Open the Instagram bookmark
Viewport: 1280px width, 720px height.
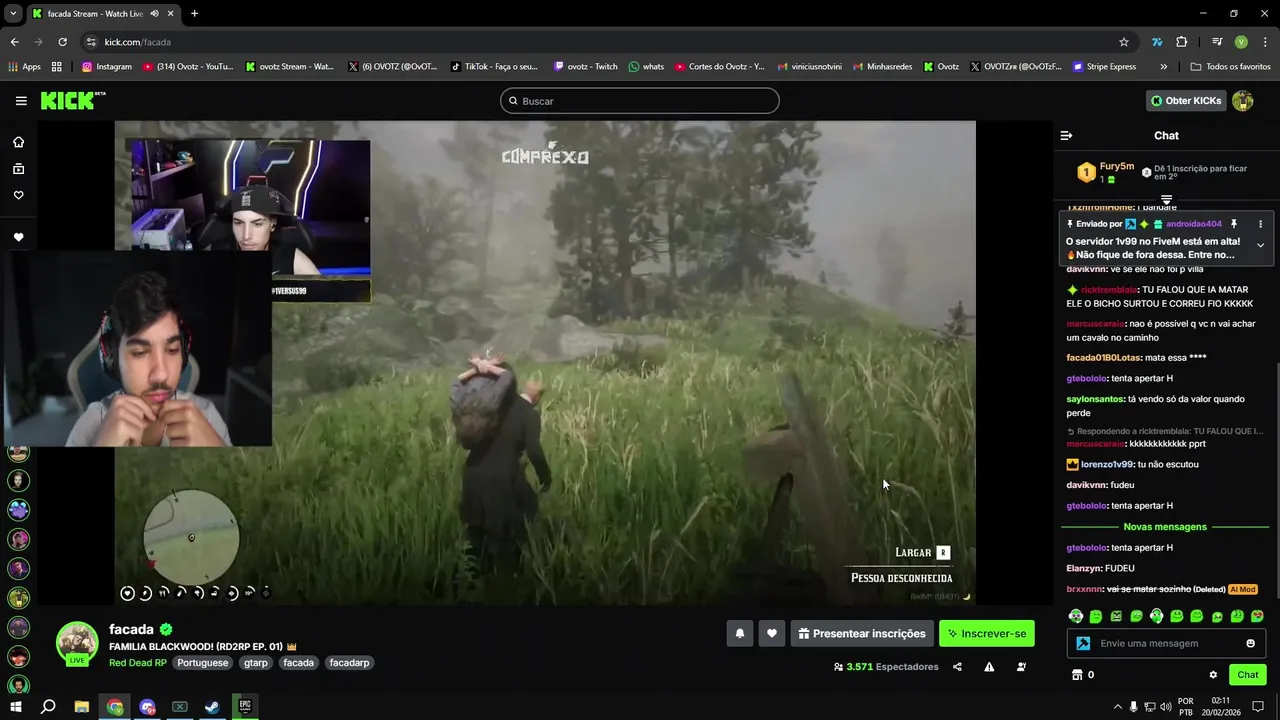click(x=107, y=67)
